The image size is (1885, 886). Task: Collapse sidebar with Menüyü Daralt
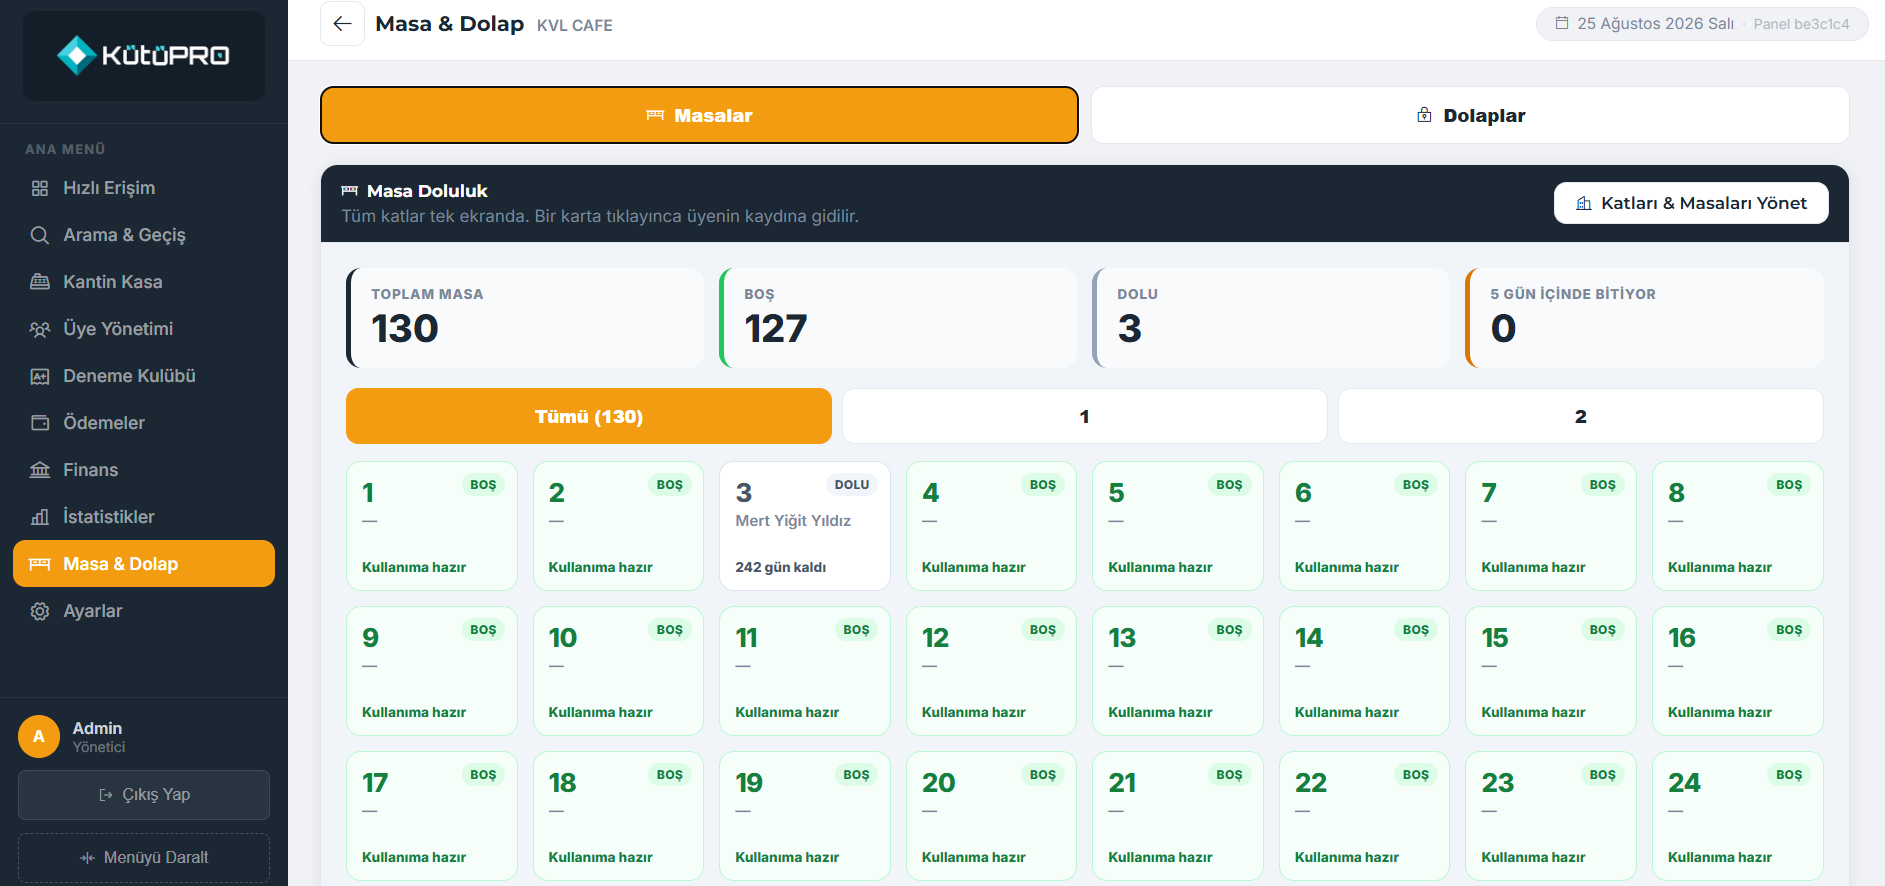(144, 858)
